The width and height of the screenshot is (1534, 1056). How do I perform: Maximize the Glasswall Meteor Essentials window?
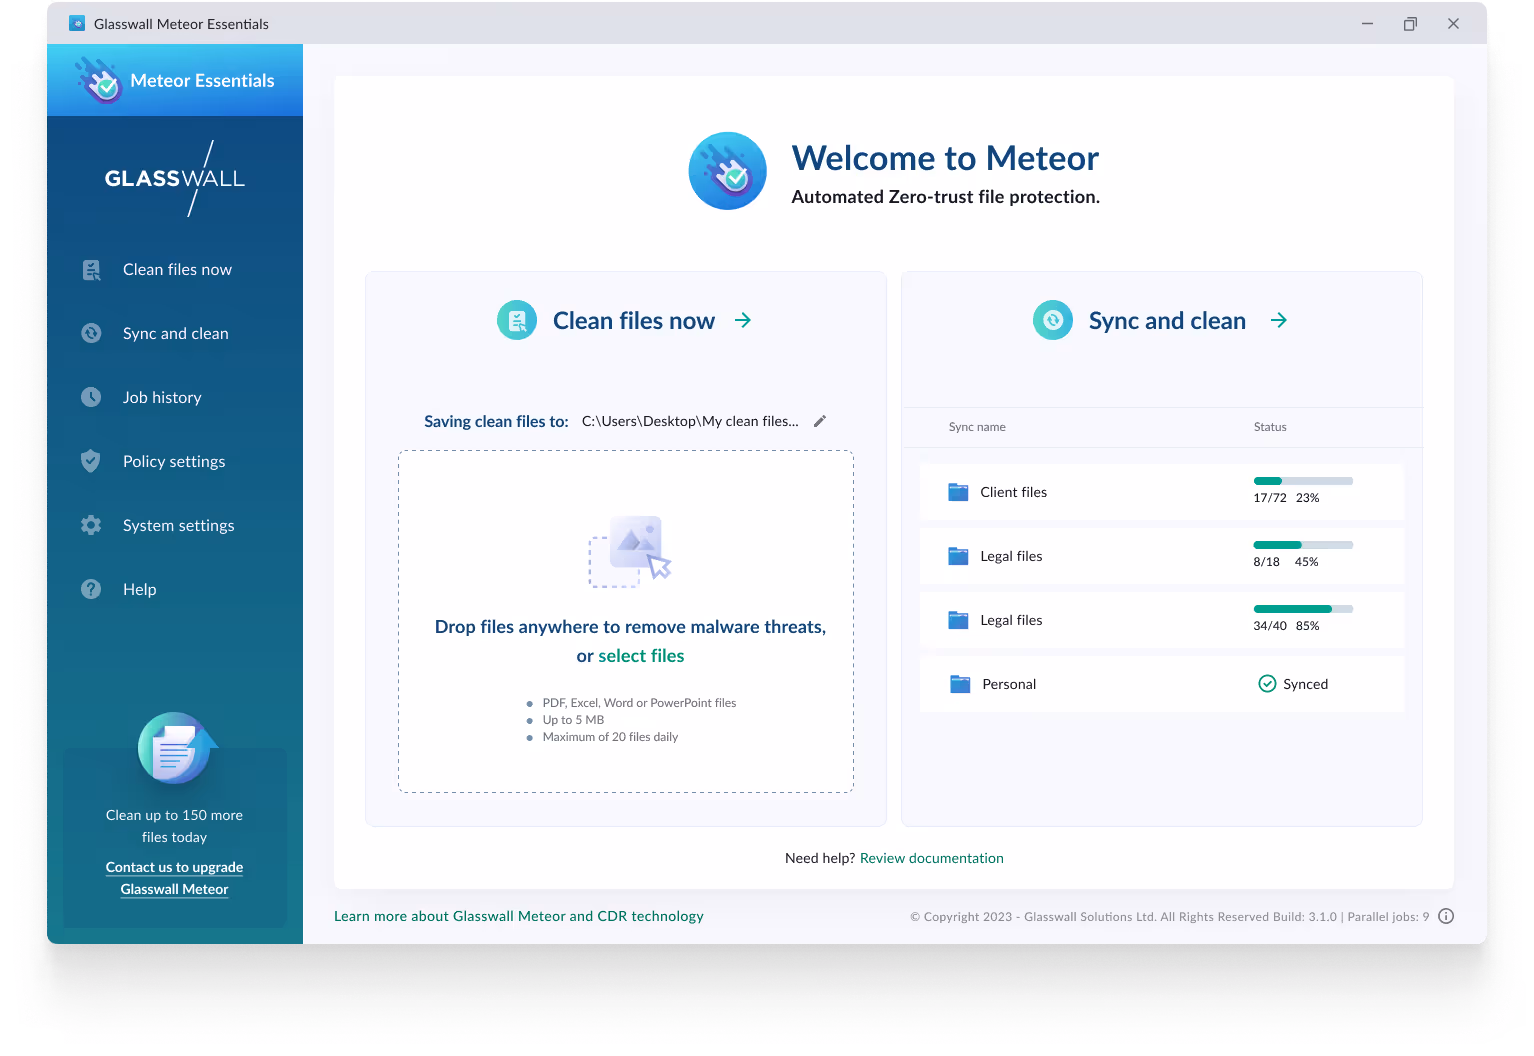[1410, 23]
